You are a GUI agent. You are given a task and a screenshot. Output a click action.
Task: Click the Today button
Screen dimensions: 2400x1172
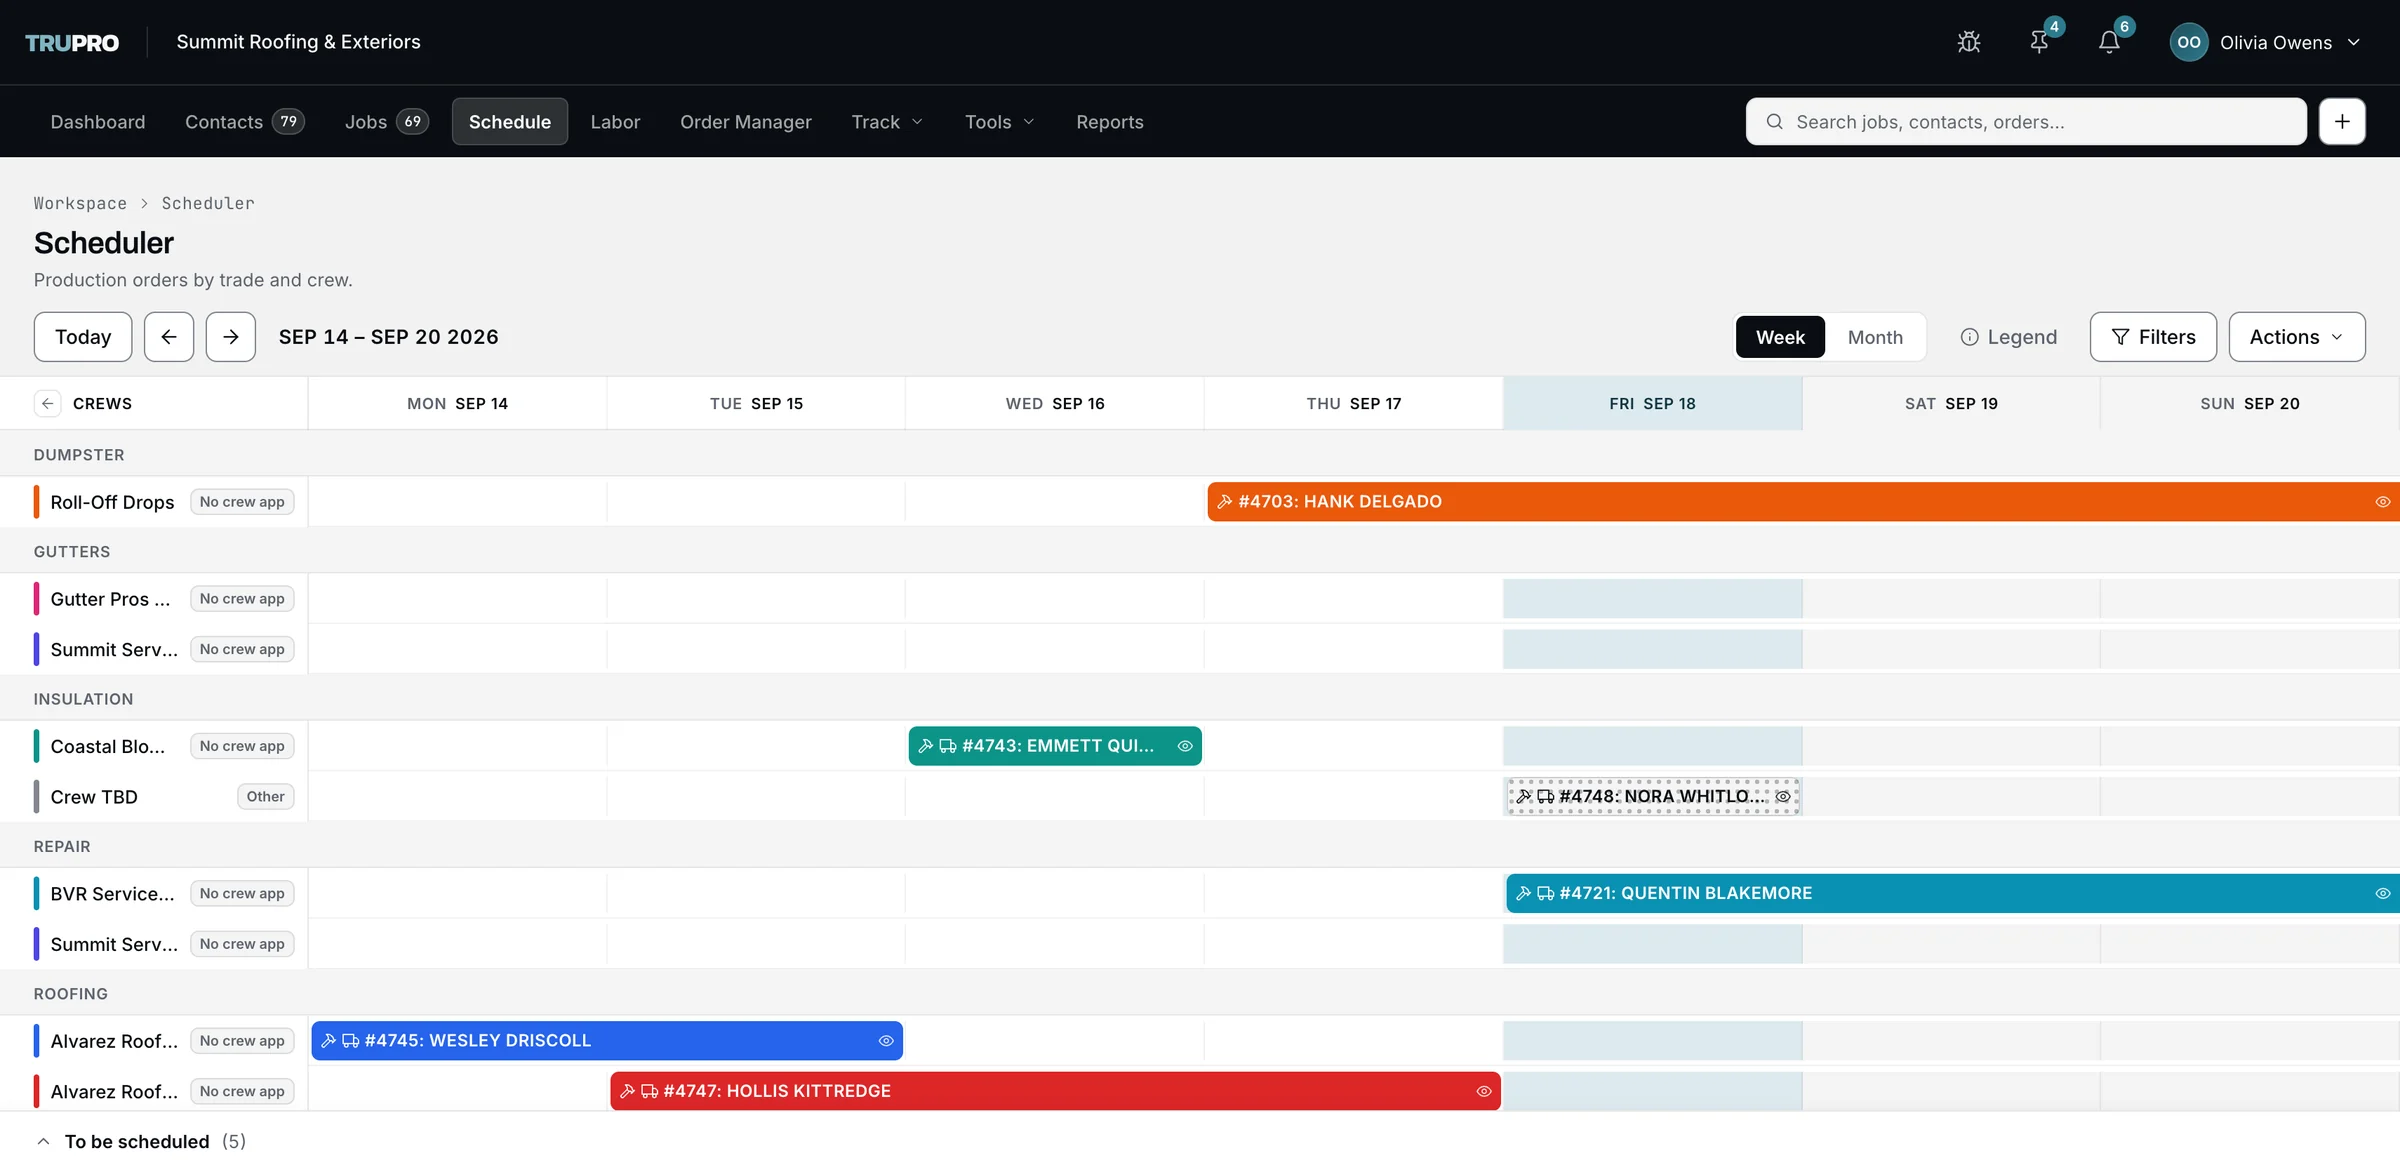point(83,337)
